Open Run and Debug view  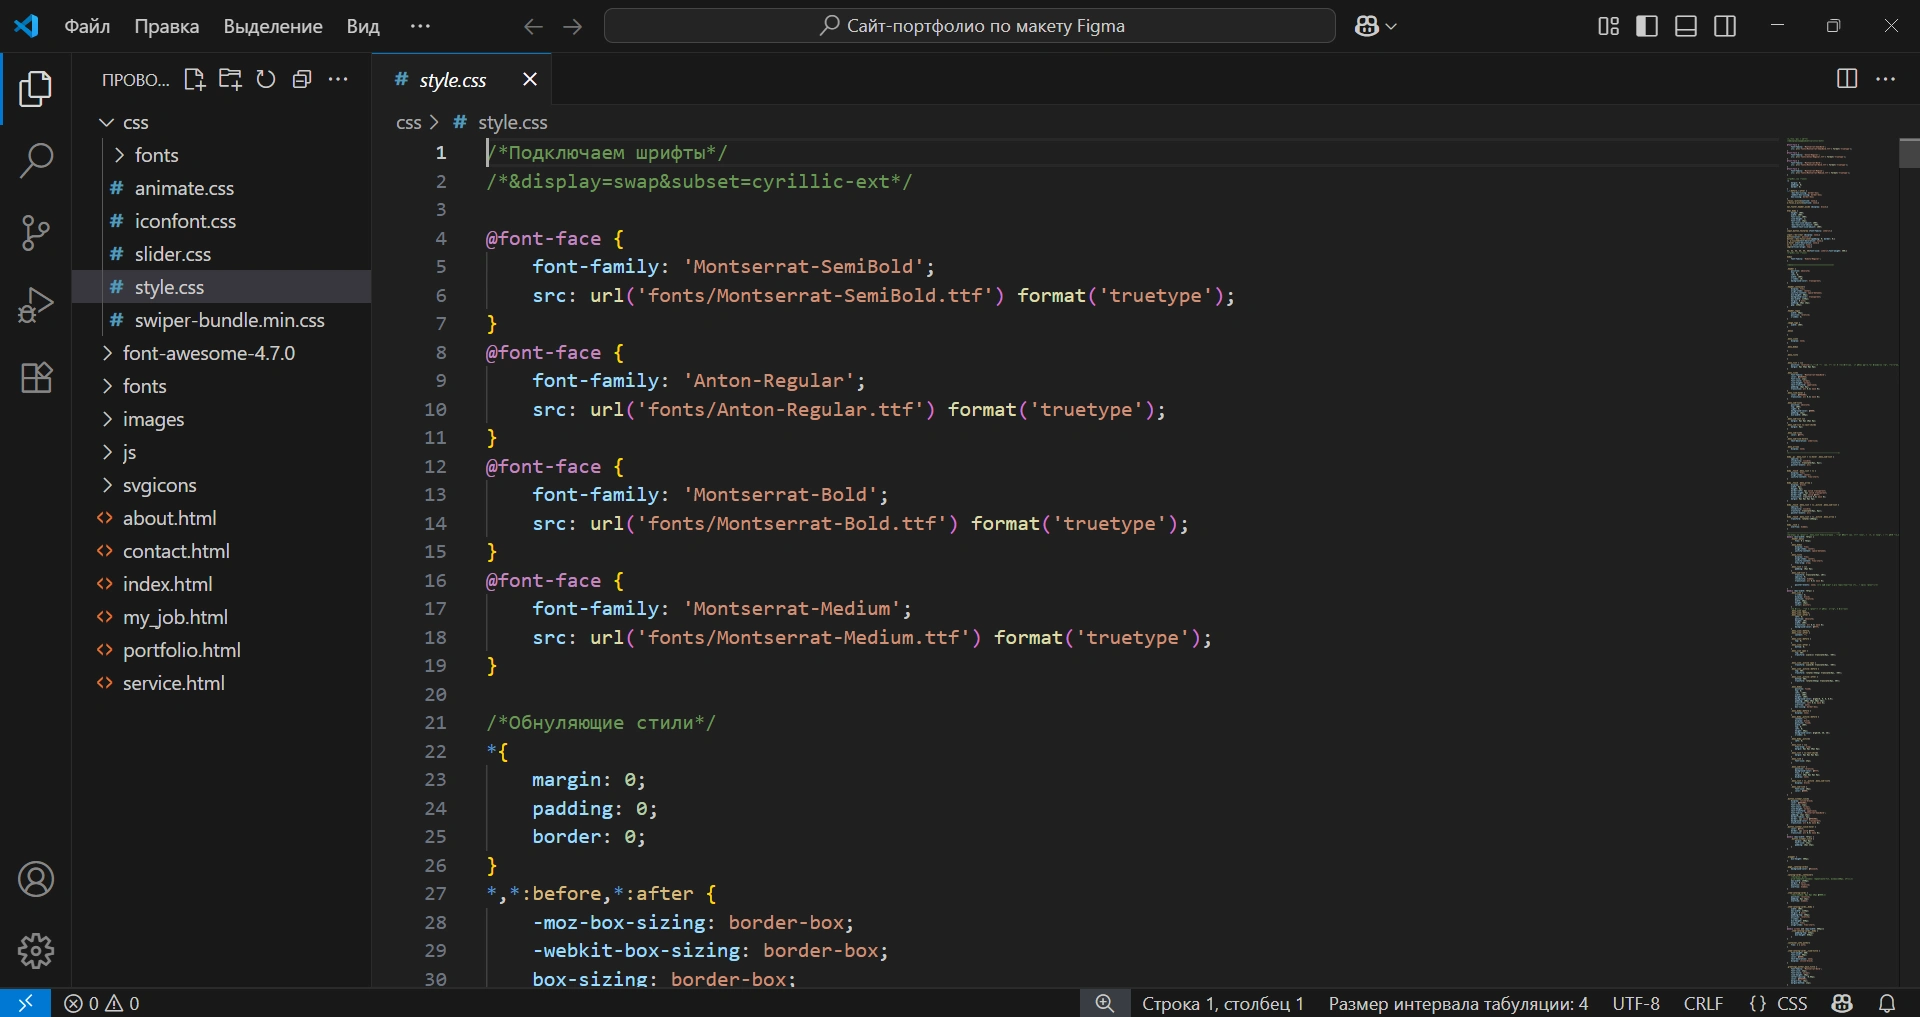pyautogui.click(x=36, y=305)
